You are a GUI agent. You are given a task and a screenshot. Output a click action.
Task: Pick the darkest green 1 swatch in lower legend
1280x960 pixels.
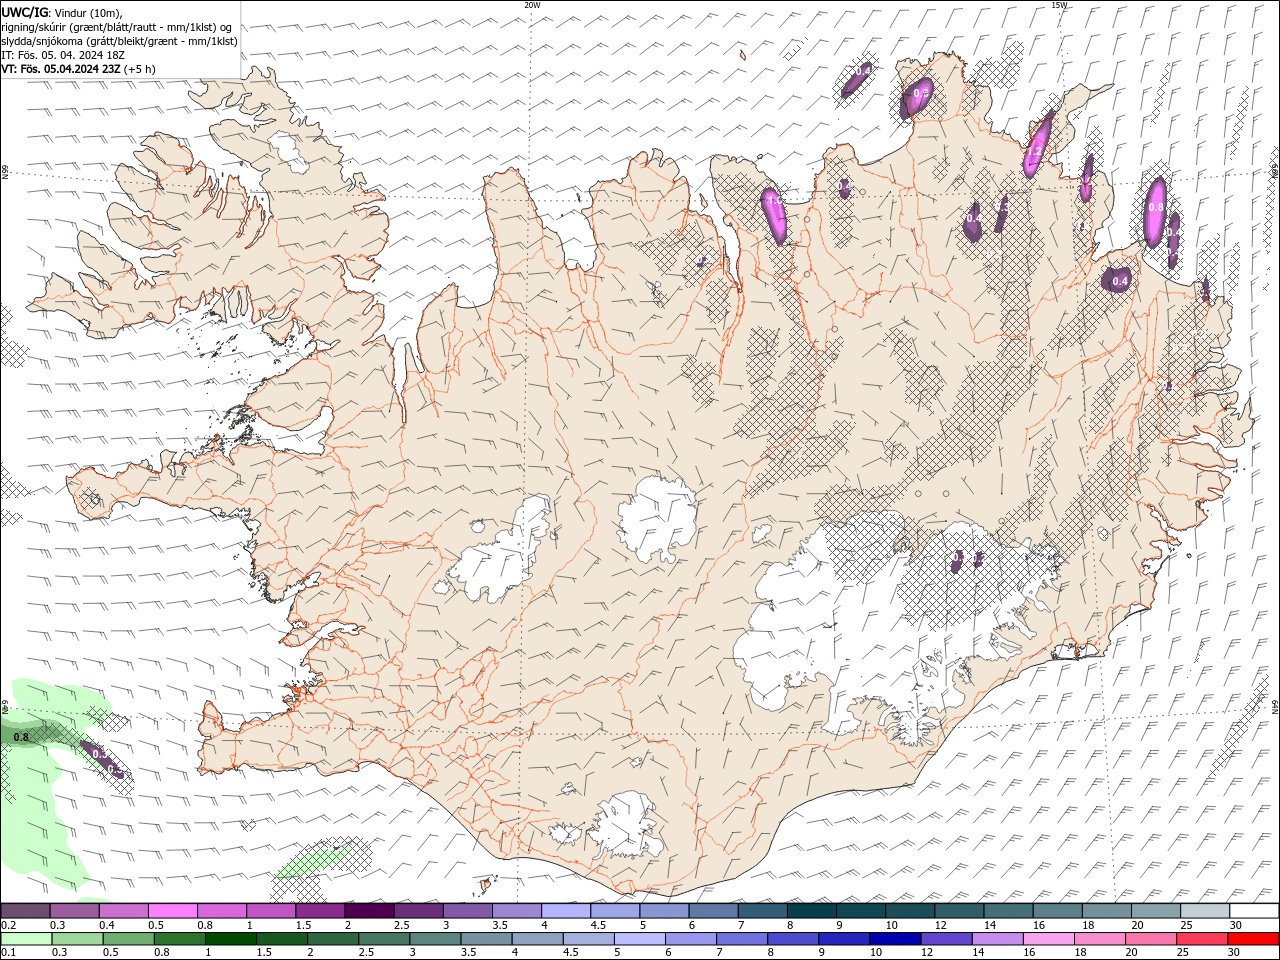tap(230, 939)
